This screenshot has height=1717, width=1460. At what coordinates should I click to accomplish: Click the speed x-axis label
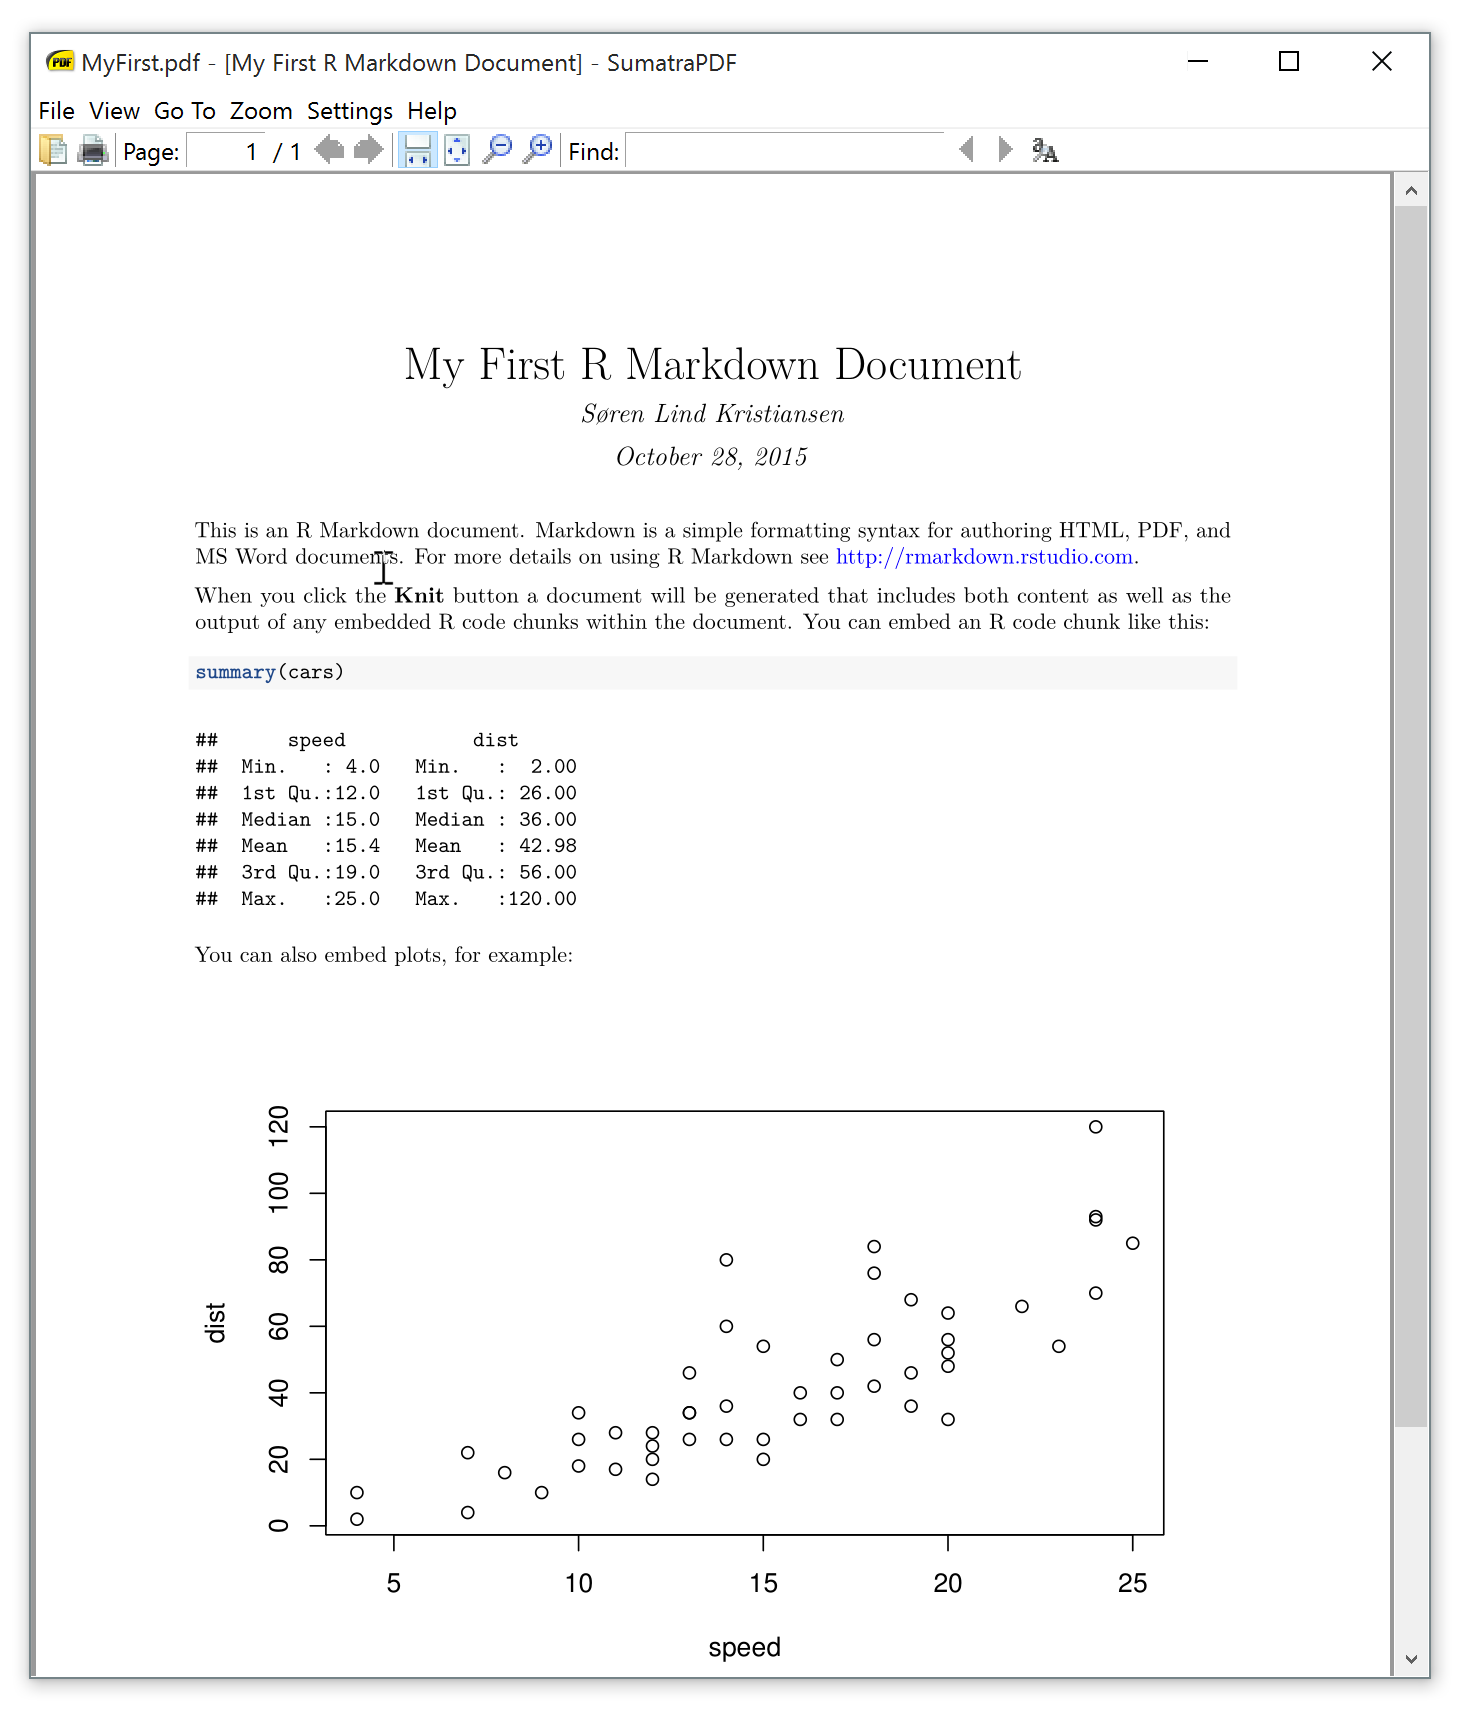point(745,1647)
